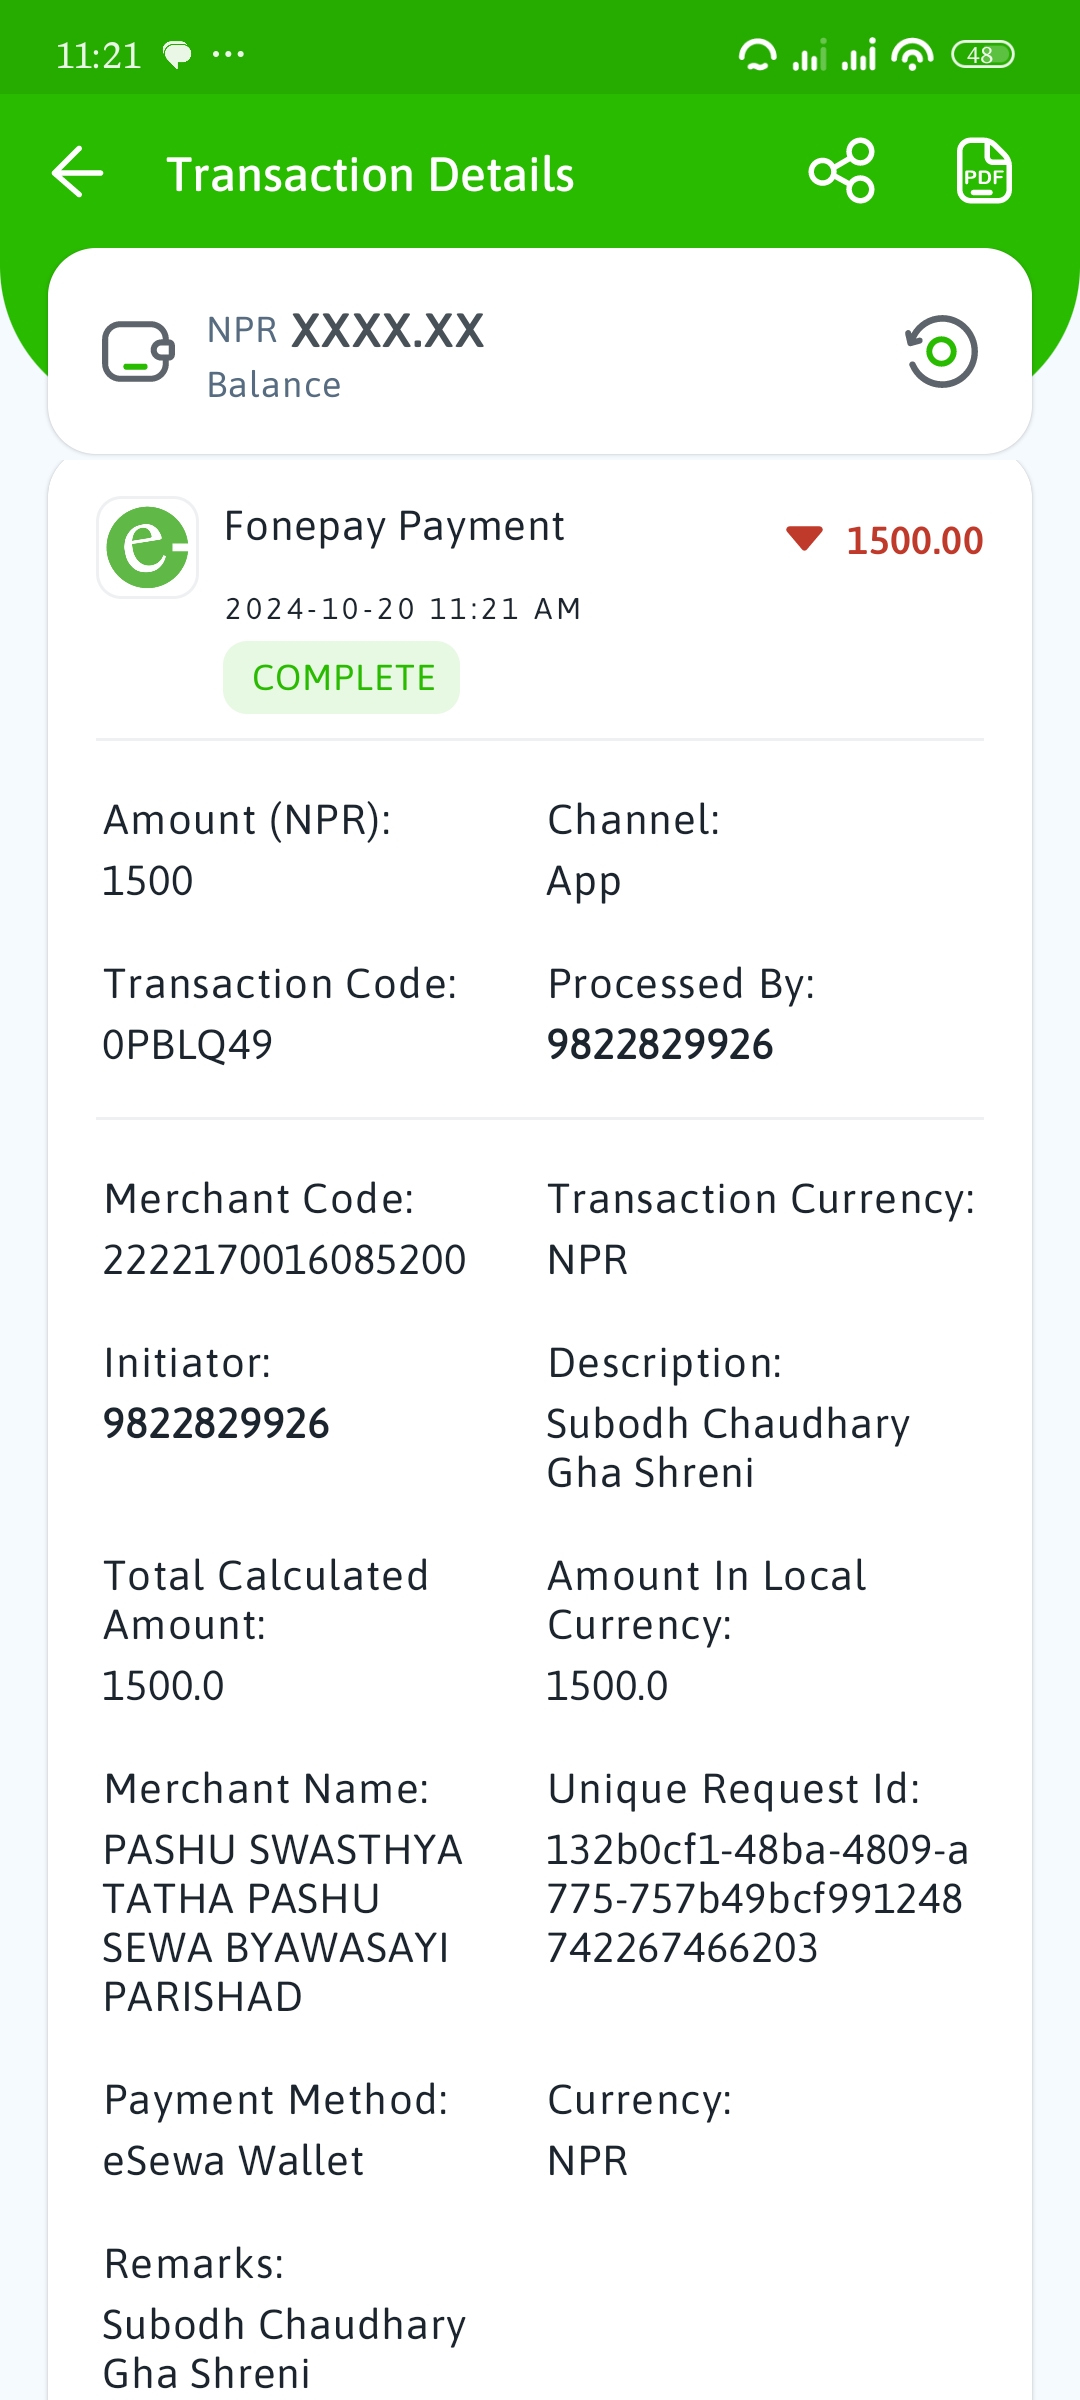Image resolution: width=1080 pixels, height=2400 pixels.
Task: Tap the battery indicator
Action: coord(982,54)
